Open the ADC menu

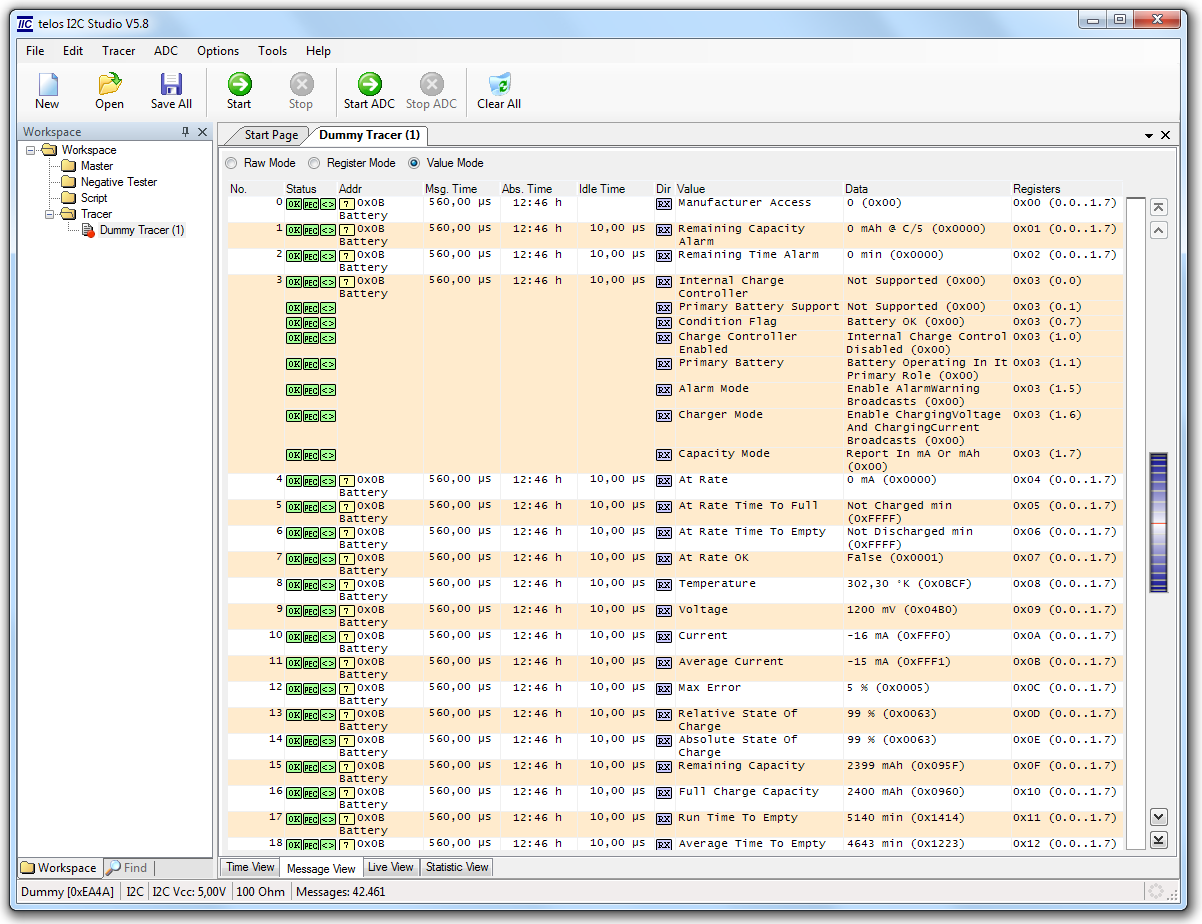(165, 51)
